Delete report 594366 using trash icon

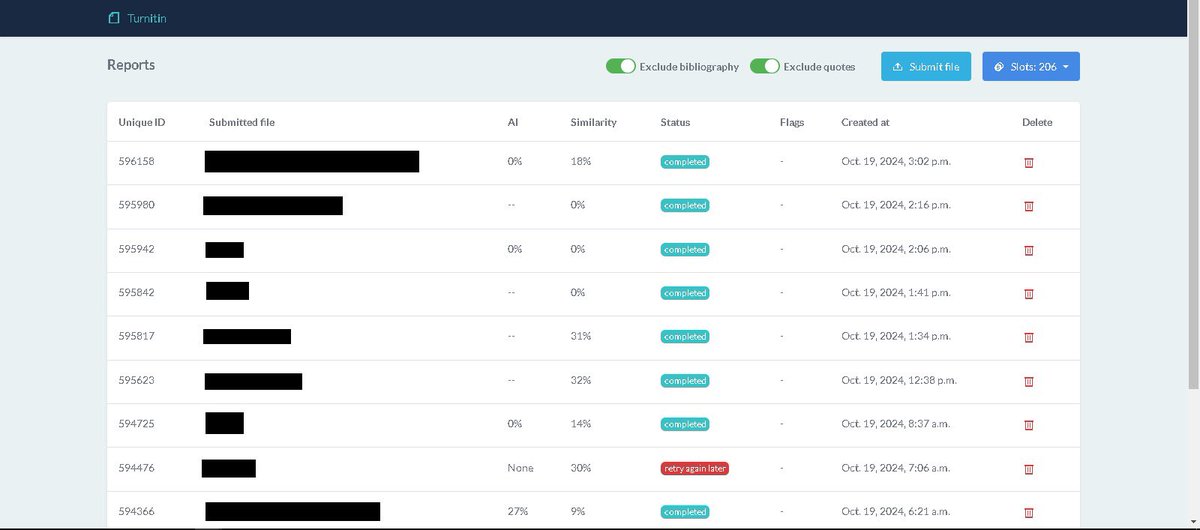coord(1029,512)
